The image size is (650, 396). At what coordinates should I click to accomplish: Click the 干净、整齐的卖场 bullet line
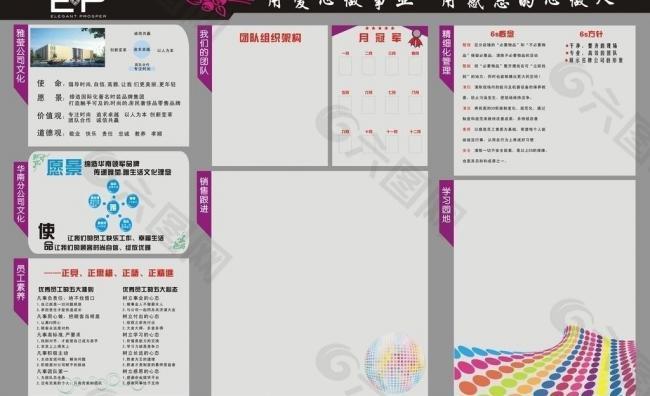point(592,46)
